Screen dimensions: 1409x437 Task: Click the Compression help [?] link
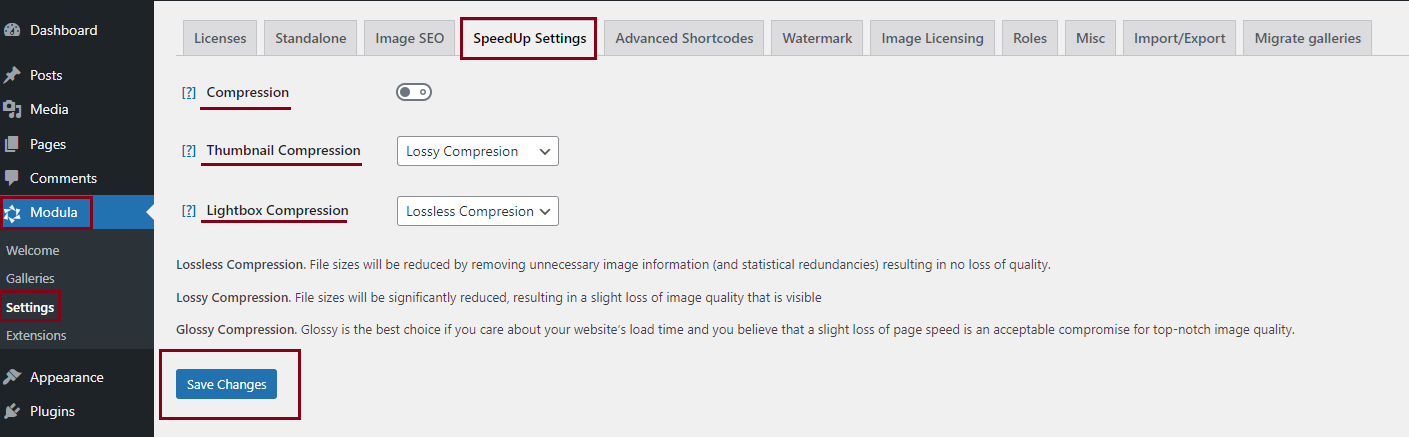(189, 92)
